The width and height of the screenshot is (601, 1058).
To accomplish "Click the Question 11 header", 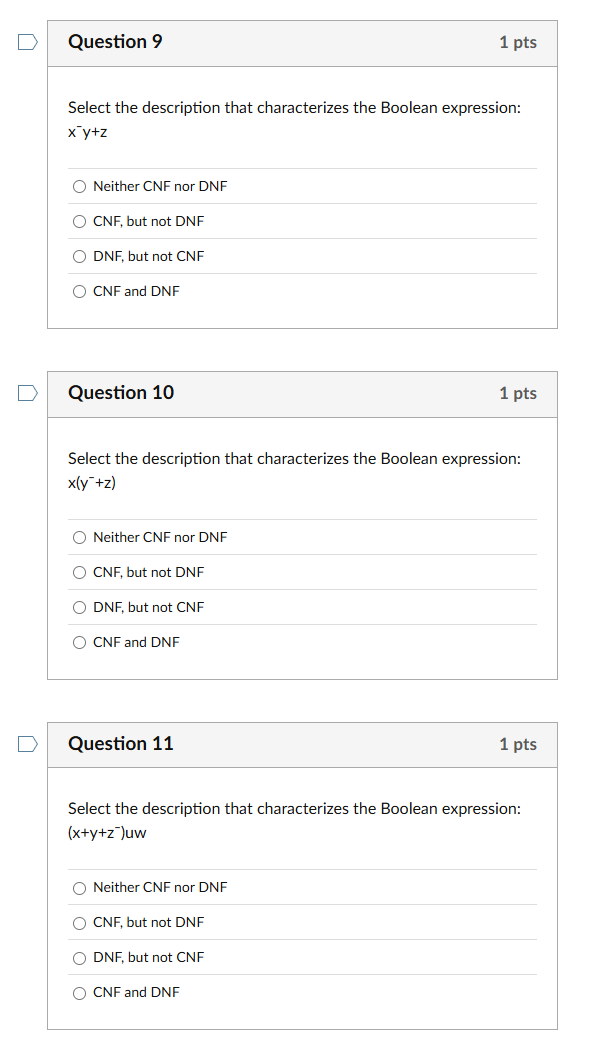I will coord(120,743).
